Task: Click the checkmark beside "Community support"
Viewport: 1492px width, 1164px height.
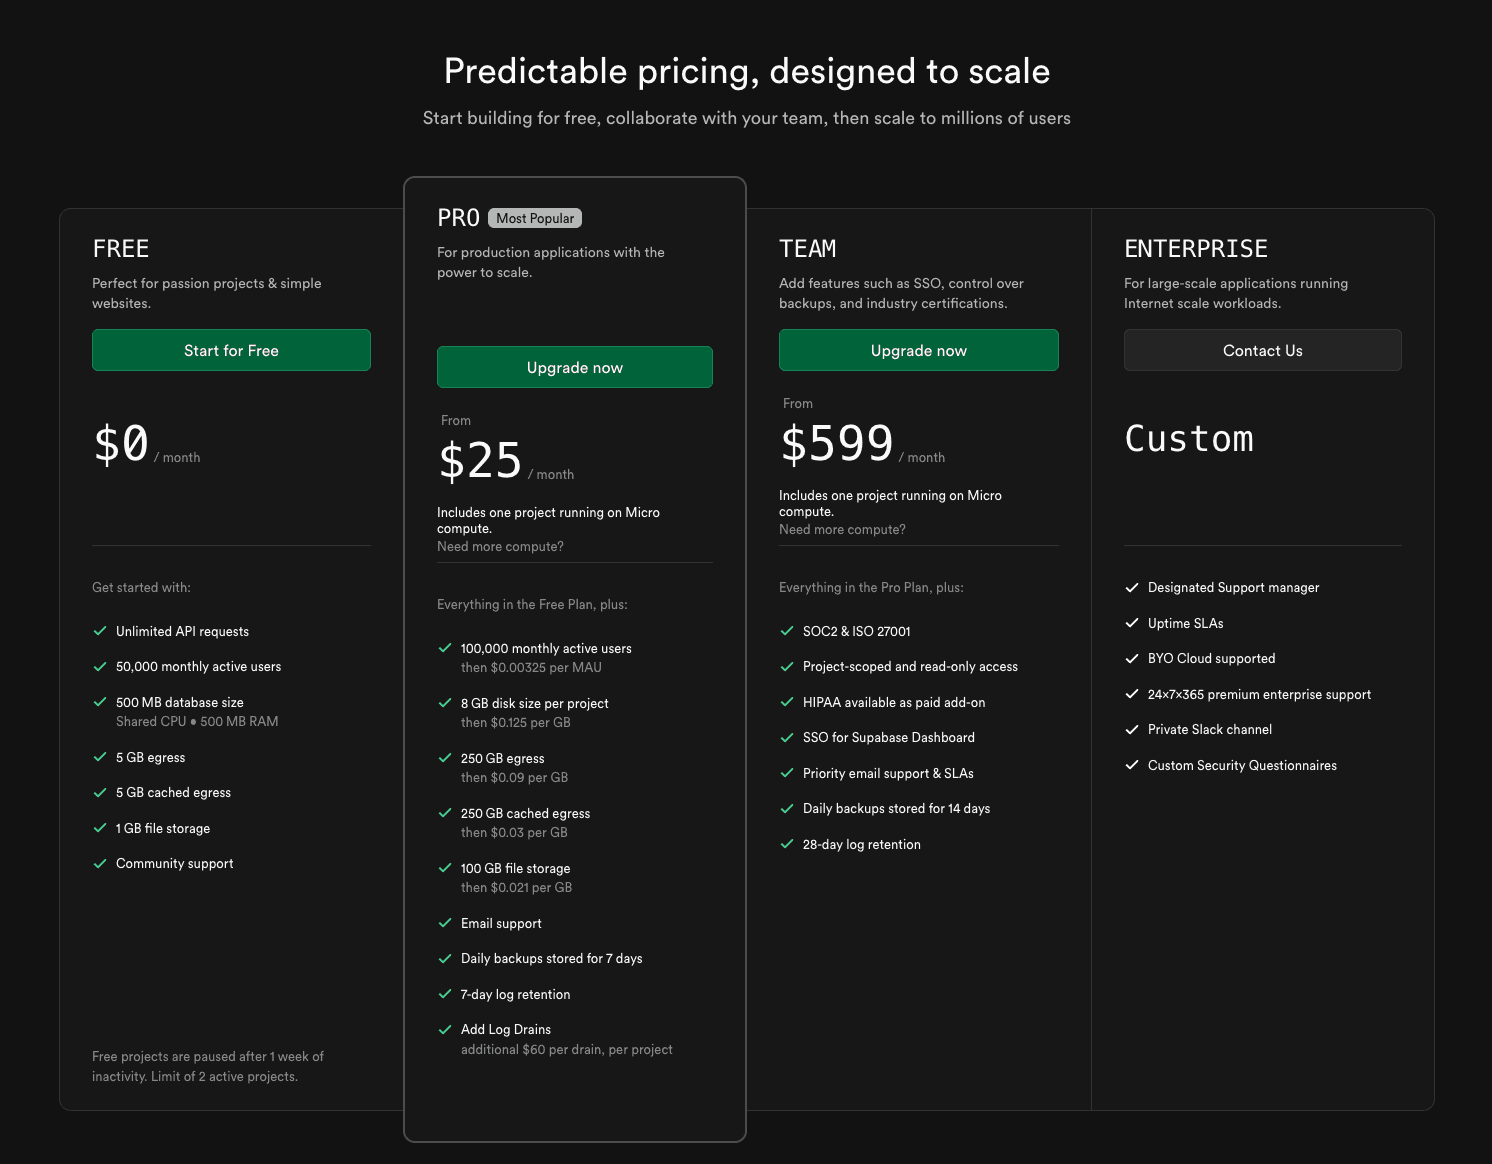Action: [x=100, y=863]
